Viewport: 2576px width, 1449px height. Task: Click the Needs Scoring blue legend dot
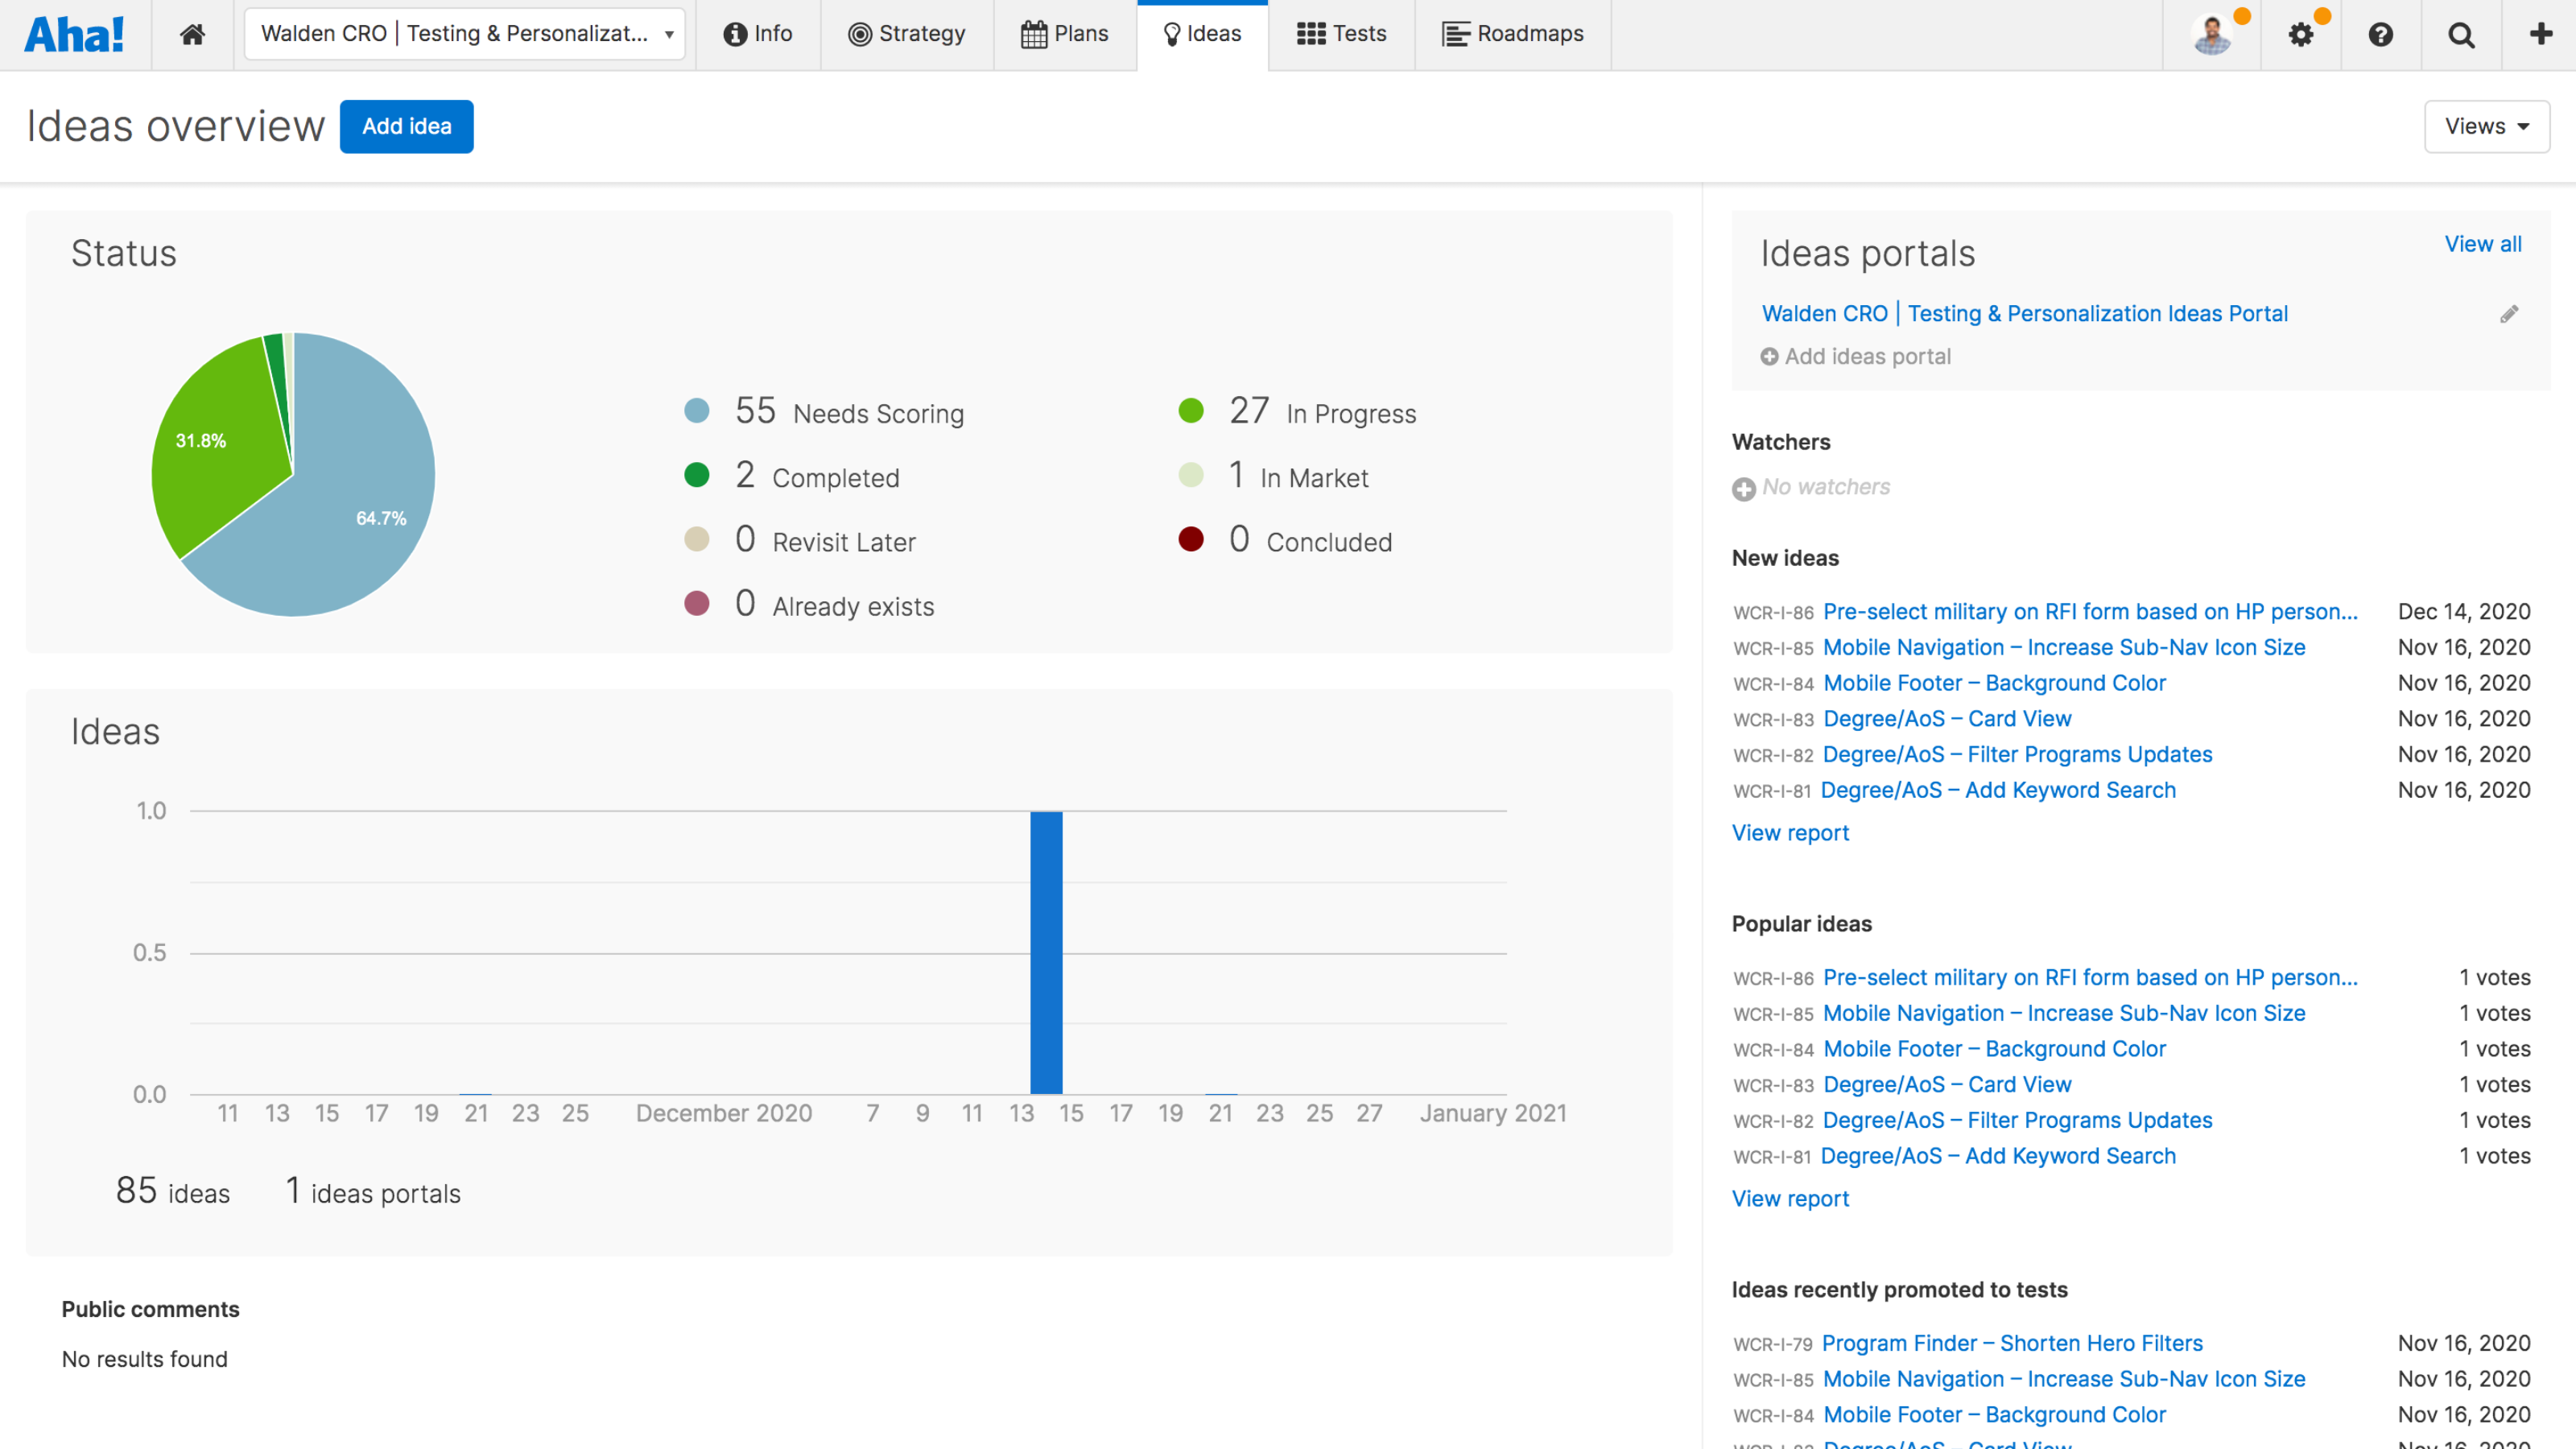pos(697,410)
